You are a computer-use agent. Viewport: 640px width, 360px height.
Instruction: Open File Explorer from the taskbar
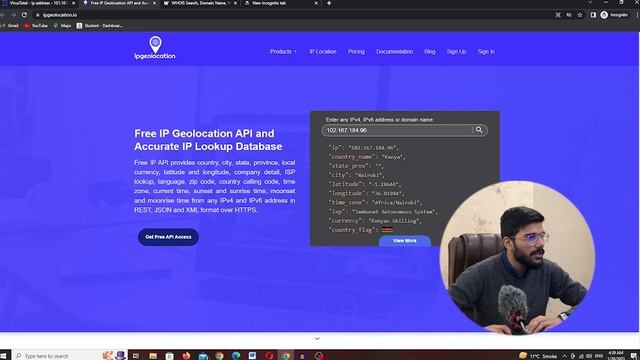(x=153, y=356)
